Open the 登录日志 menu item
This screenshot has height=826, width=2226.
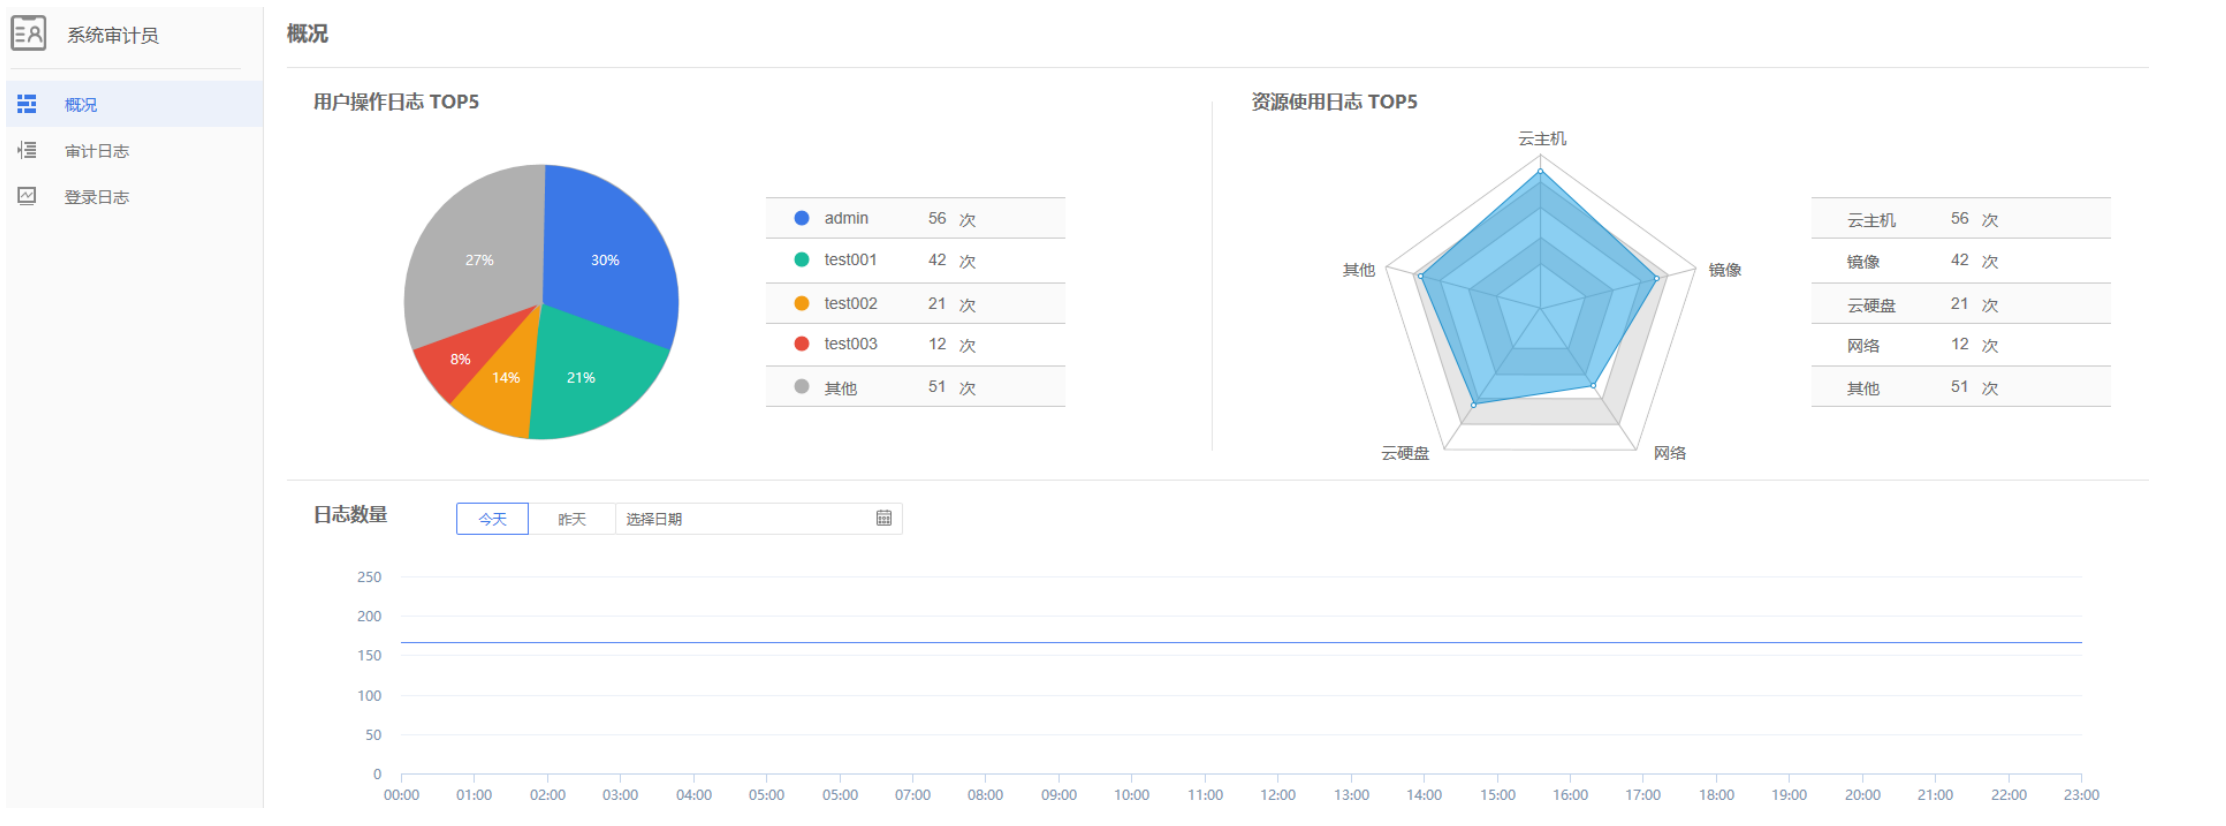(134, 197)
